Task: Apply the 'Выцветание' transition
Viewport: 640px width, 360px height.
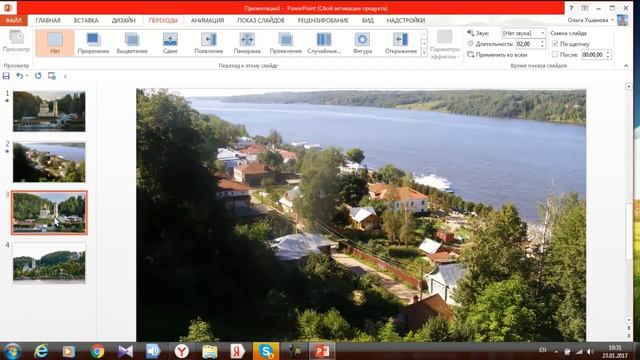Action: point(132,43)
